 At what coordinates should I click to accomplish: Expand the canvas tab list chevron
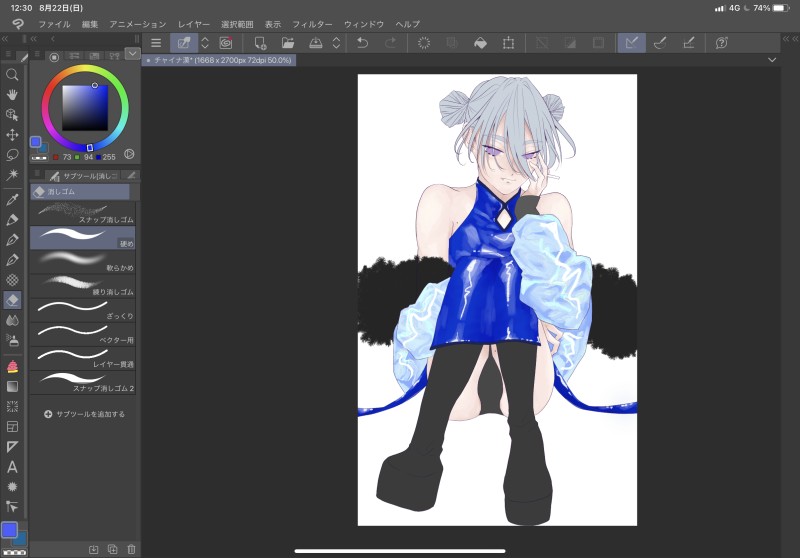click(x=772, y=60)
